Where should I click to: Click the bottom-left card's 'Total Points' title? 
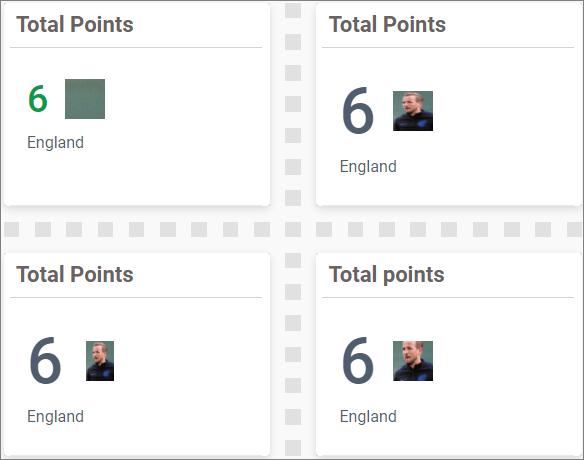(75, 275)
